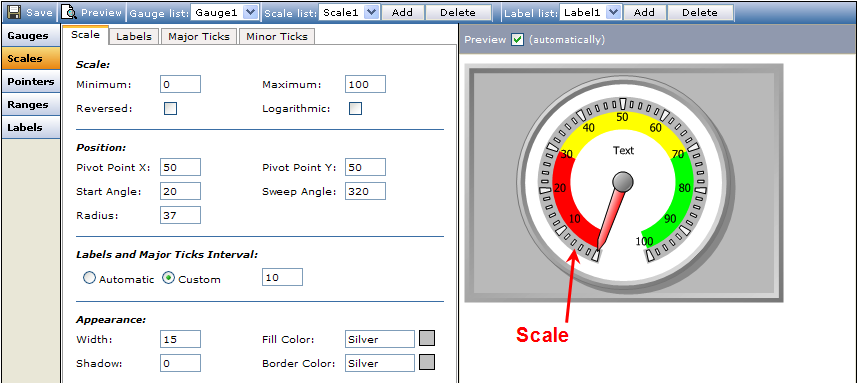
Task: Click the Border Color silver swatch
Action: pyautogui.click(x=427, y=362)
